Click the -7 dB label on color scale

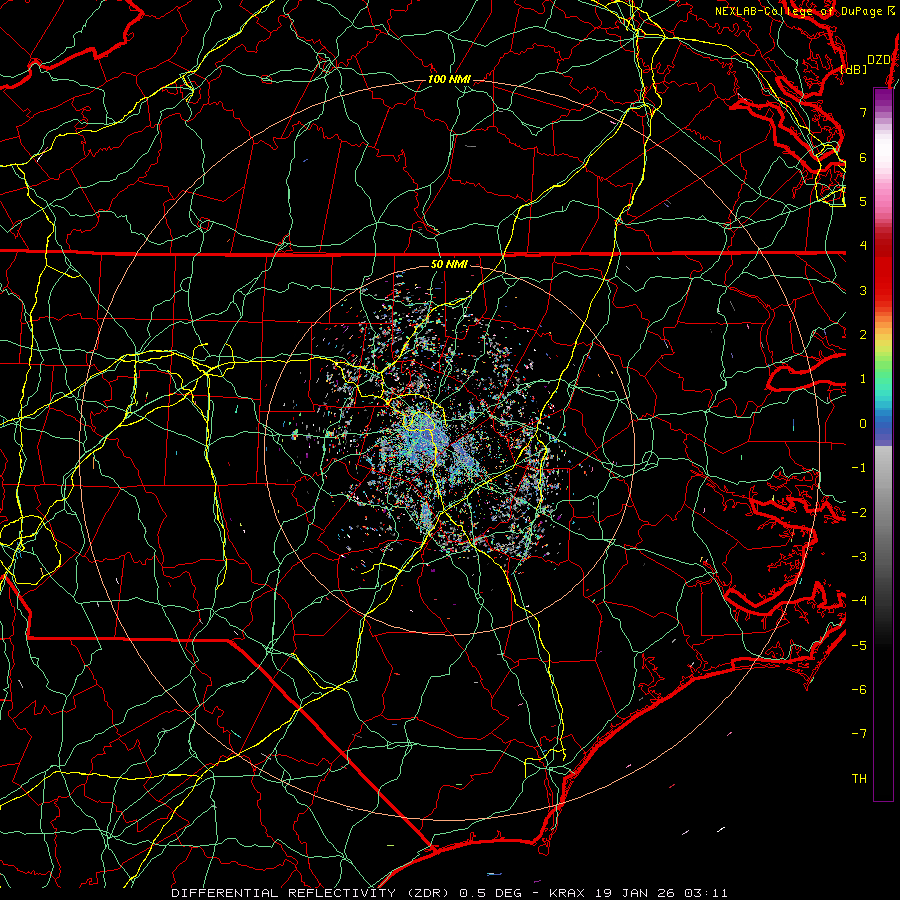859,734
